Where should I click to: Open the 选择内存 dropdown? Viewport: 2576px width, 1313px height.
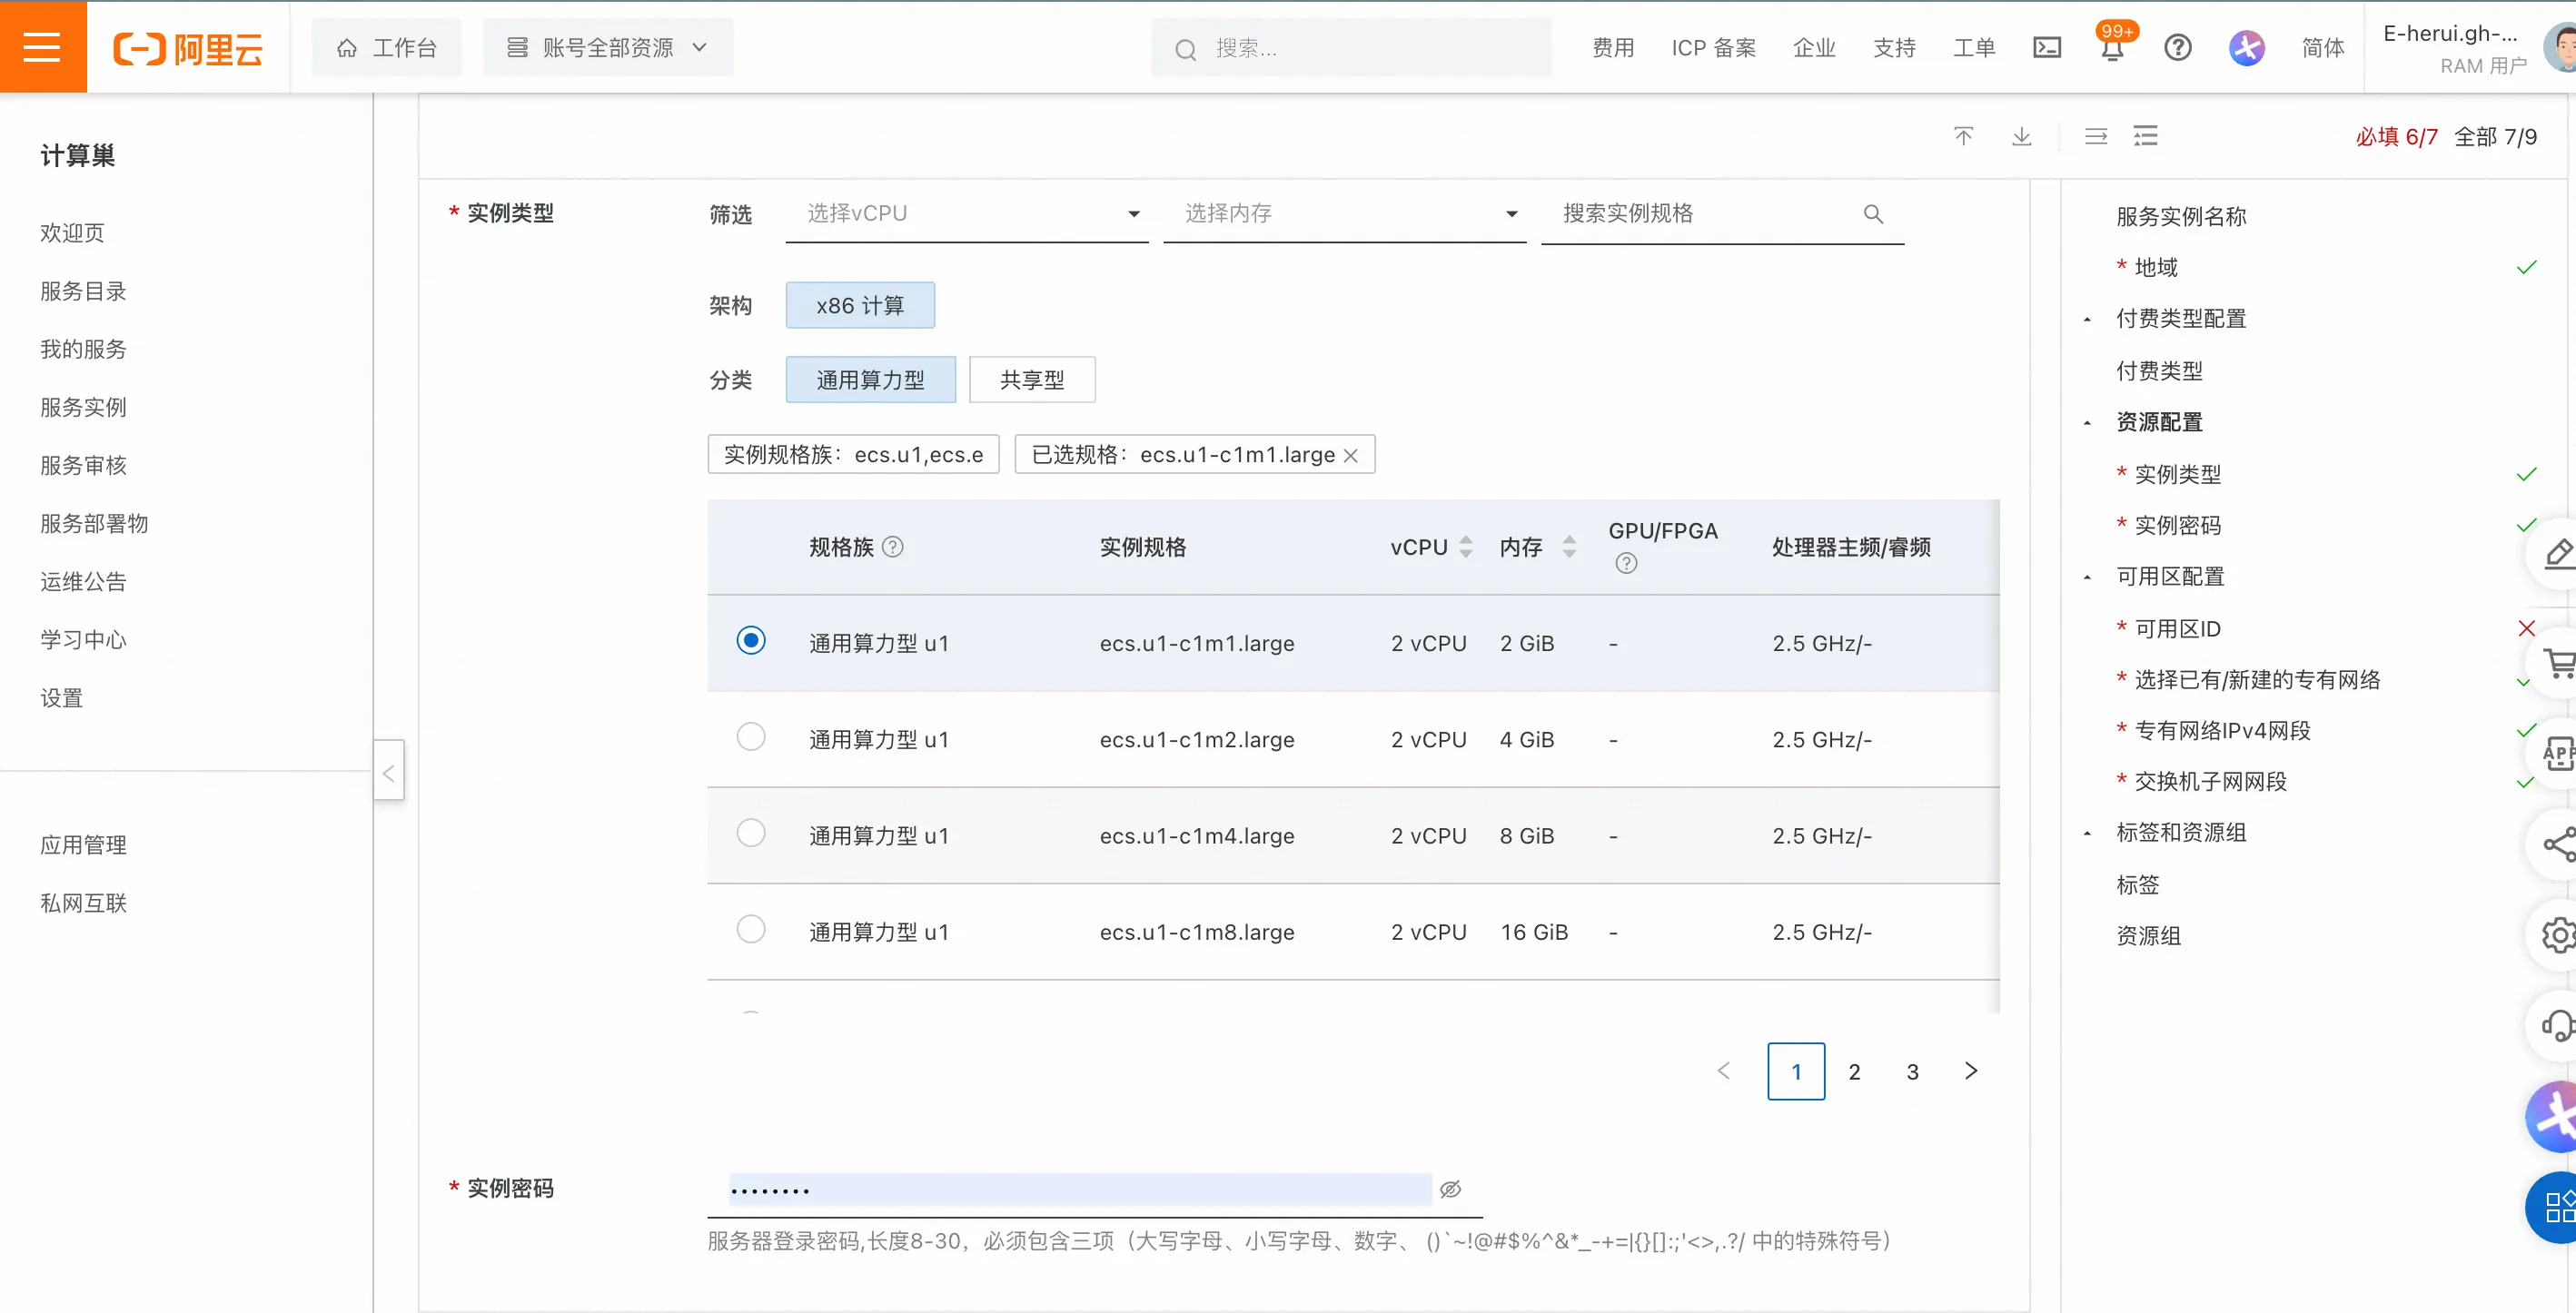(x=1344, y=214)
